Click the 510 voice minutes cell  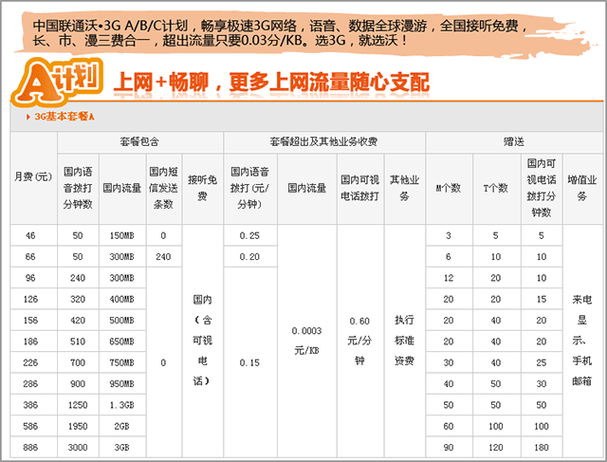pyautogui.click(x=78, y=342)
